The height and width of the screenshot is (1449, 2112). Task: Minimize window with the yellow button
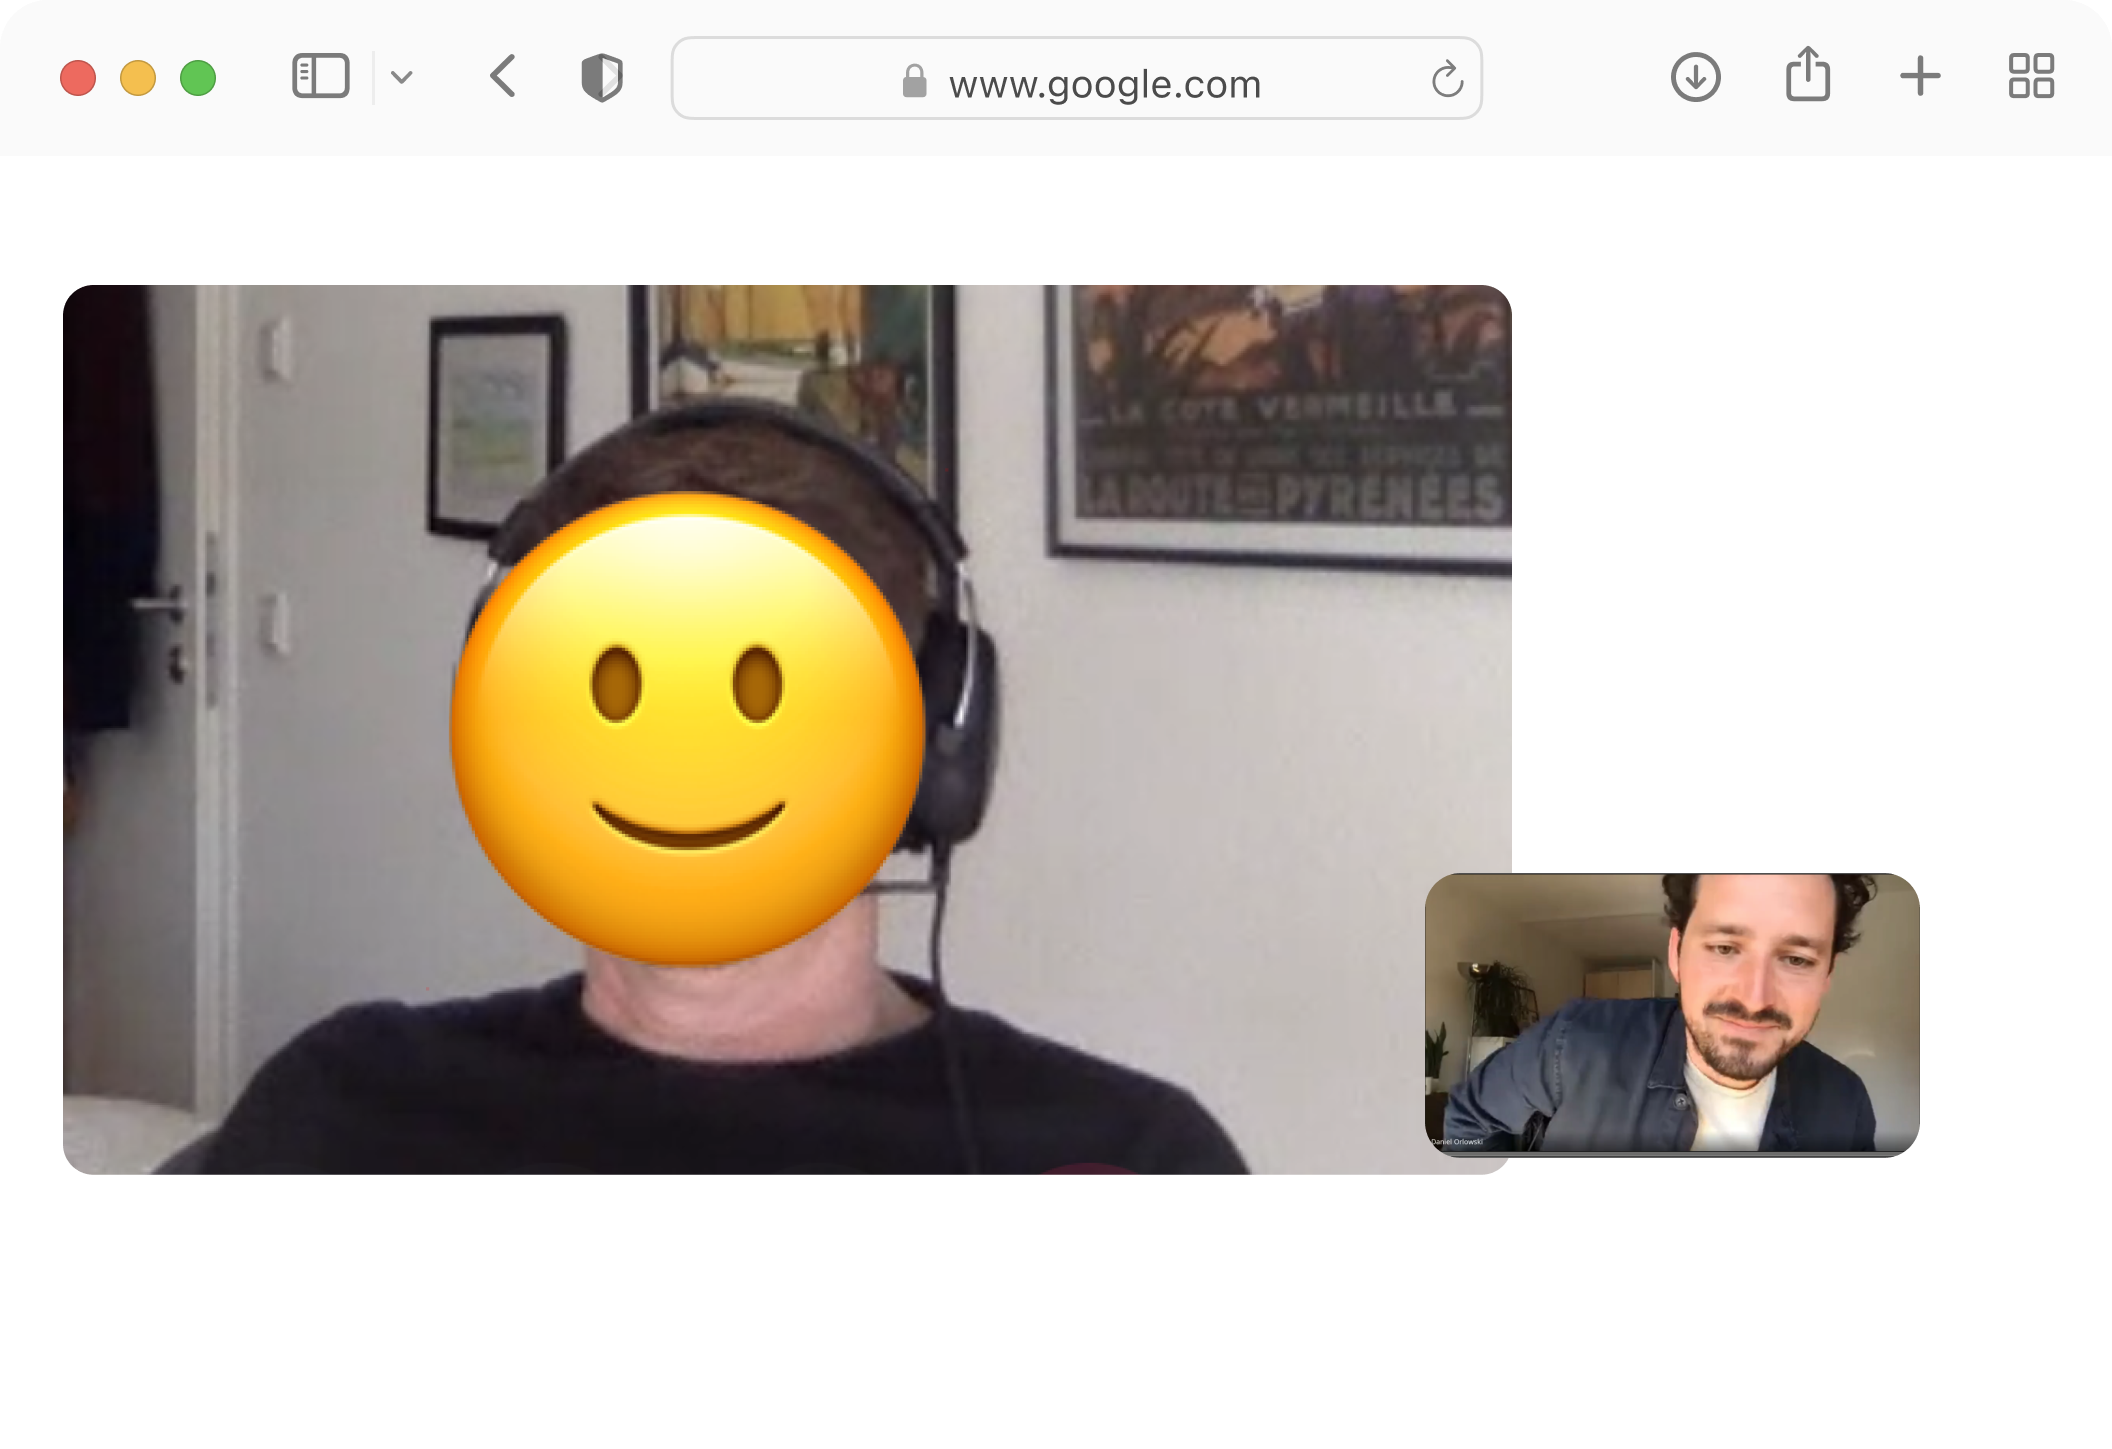click(x=138, y=78)
